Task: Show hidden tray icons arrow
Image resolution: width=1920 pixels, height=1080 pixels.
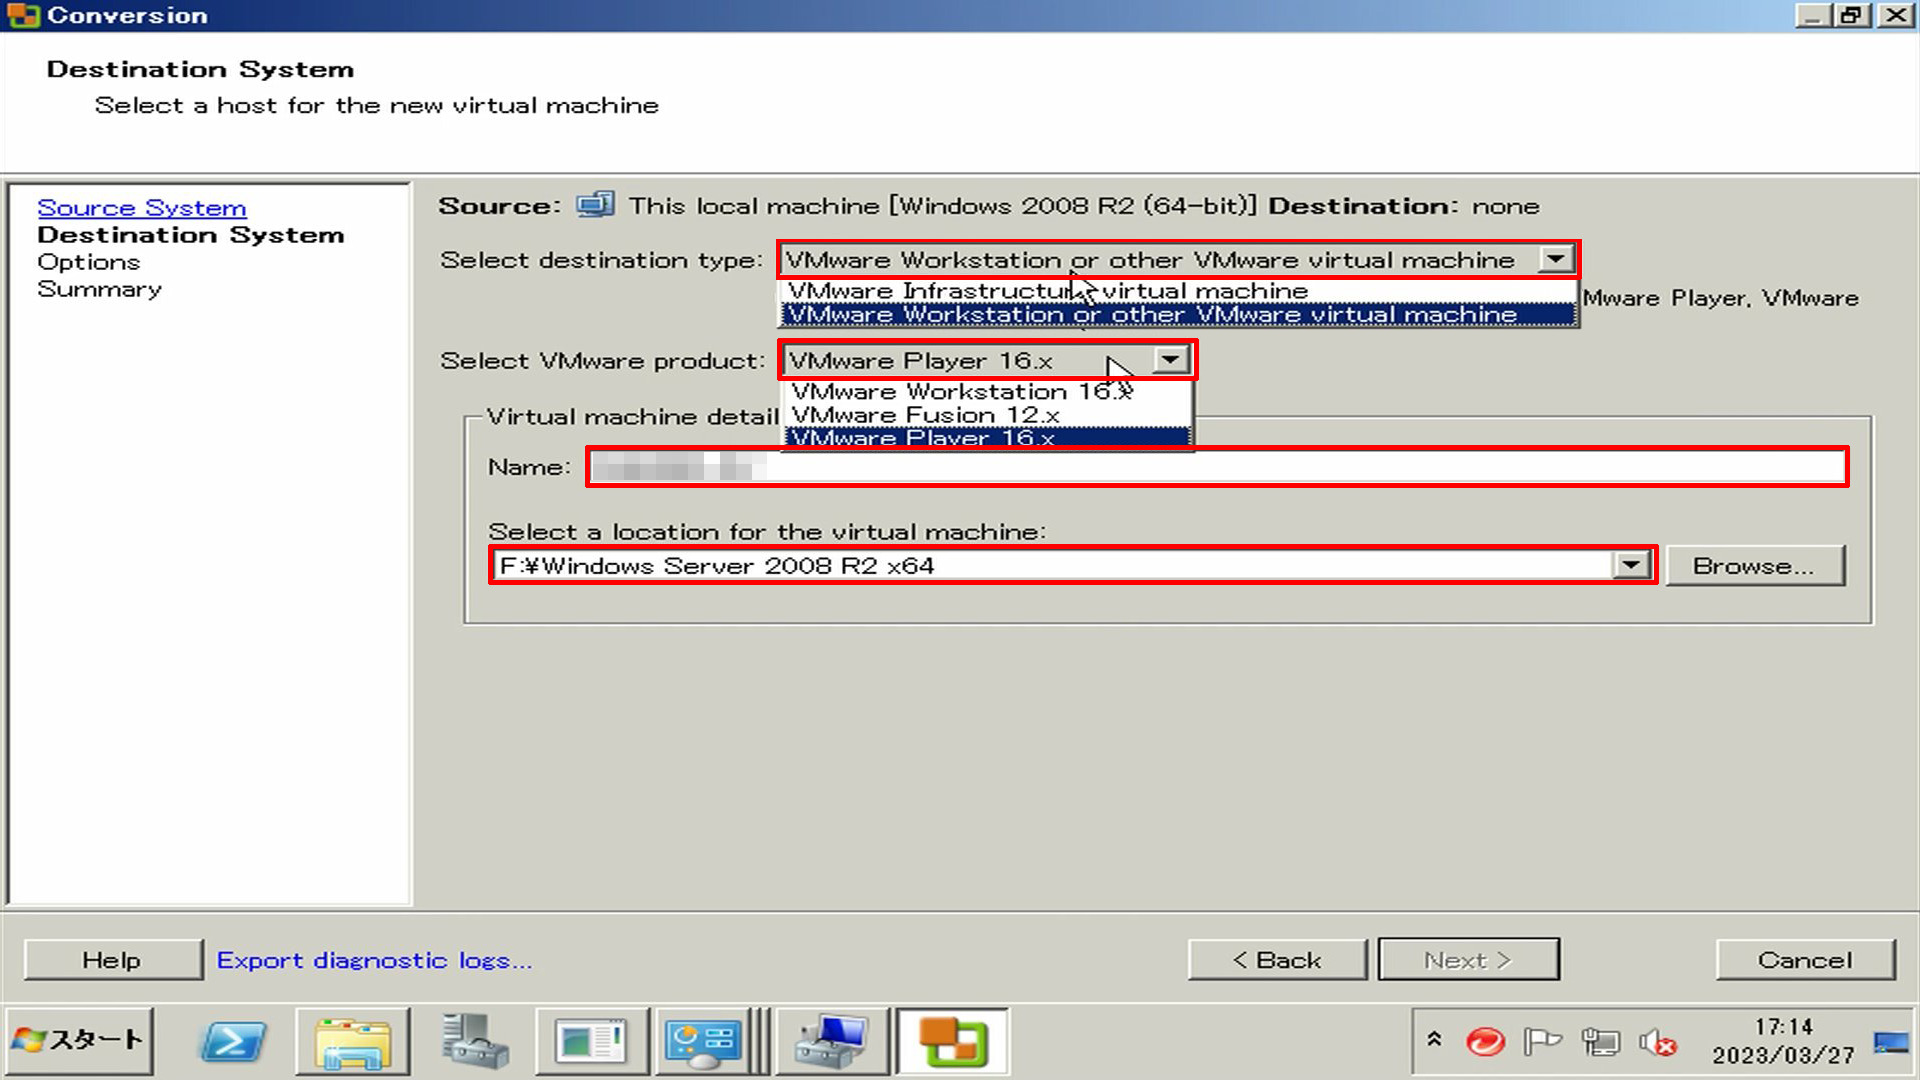Action: [1434, 1040]
